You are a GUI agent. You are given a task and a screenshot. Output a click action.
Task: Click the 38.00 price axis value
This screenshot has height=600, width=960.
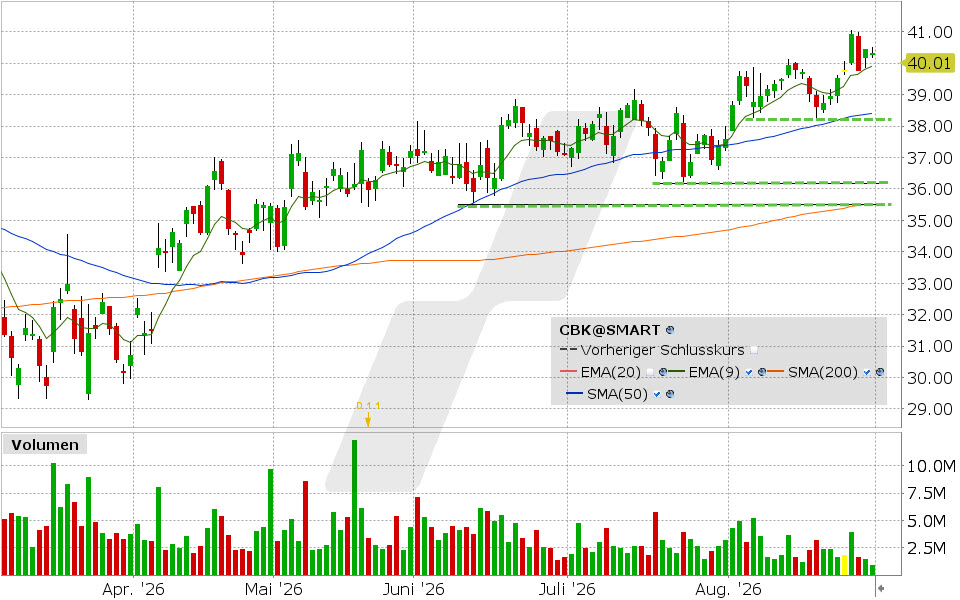point(929,126)
